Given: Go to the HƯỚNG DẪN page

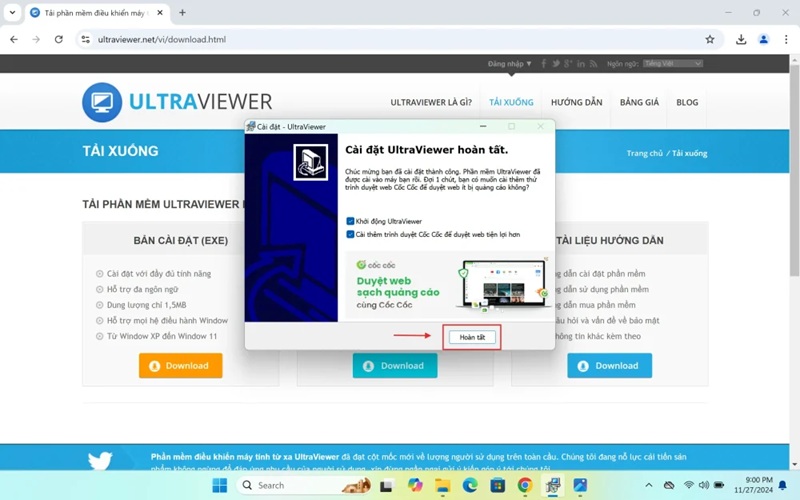Looking at the screenshot, I should click(576, 102).
